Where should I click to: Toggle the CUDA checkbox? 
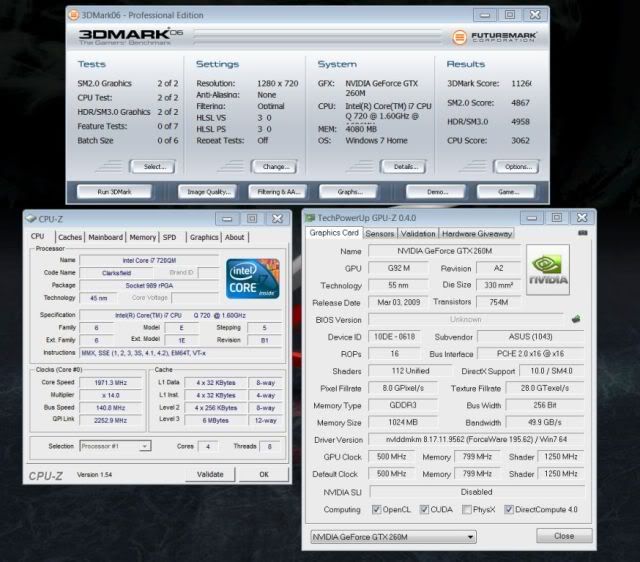424,509
